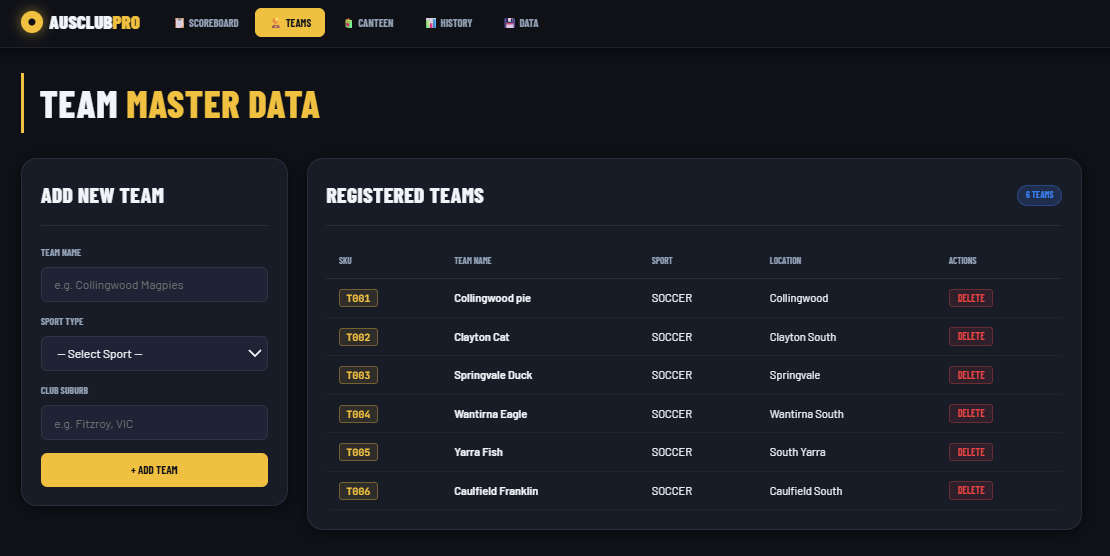Image resolution: width=1110 pixels, height=556 pixels.
Task: Click the T004 SKU badge
Action: coord(358,414)
